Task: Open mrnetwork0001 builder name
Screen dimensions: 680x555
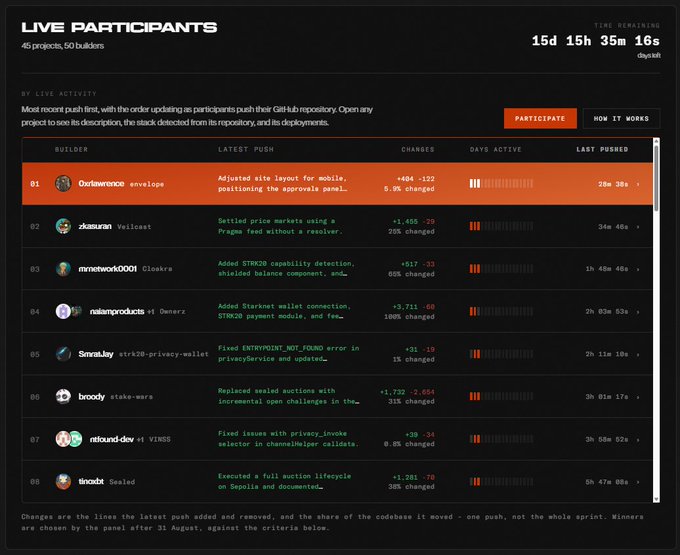Action: pyautogui.click(x=108, y=268)
